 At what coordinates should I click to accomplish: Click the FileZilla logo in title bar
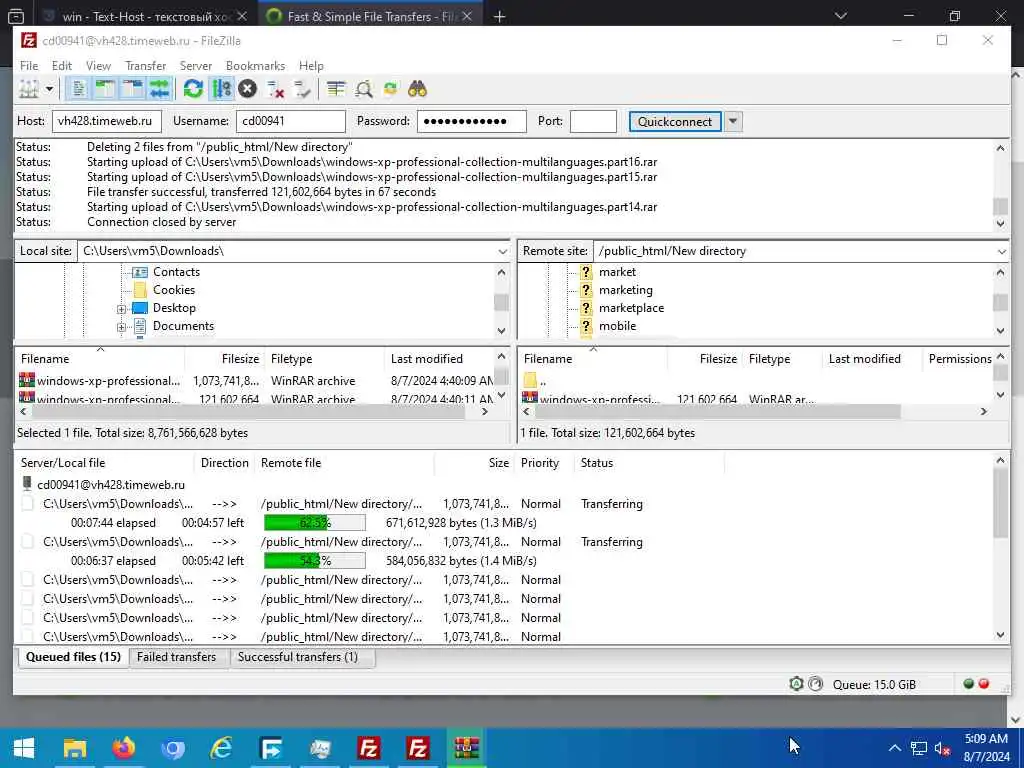click(x=29, y=40)
